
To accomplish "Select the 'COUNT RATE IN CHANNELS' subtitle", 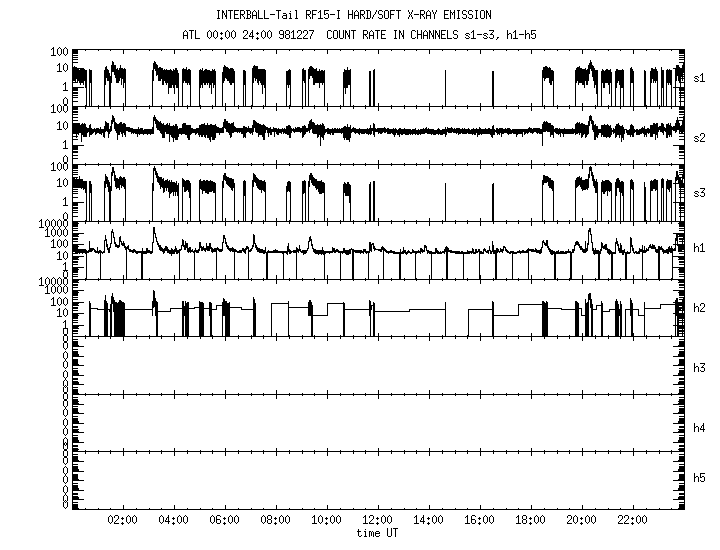I will [x=399, y=32].
